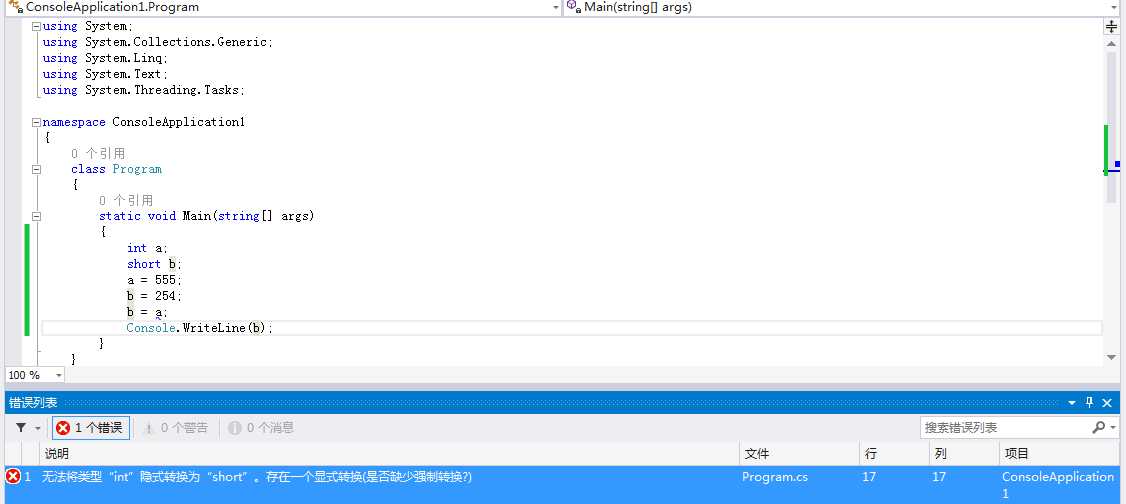This screenshot has height=504, width=1126.
Task: Click the underlined 'a' in 'b = a;'
Action: point(159,312)
